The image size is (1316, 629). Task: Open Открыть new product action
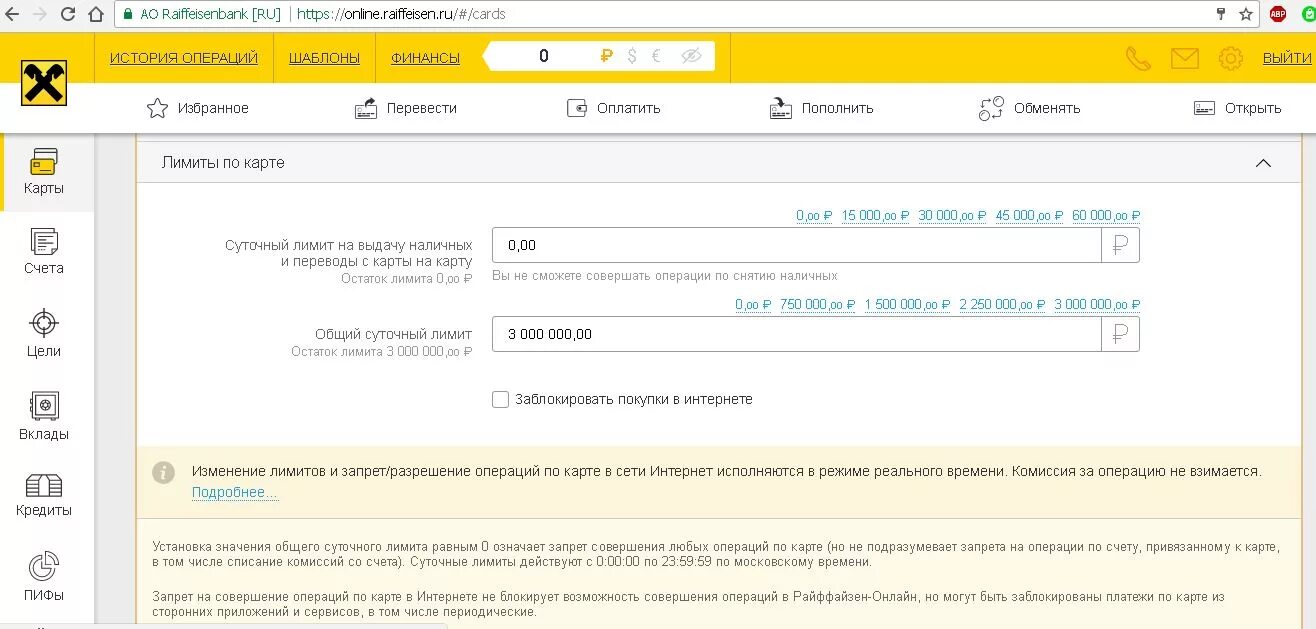(x=1237, y=108)
